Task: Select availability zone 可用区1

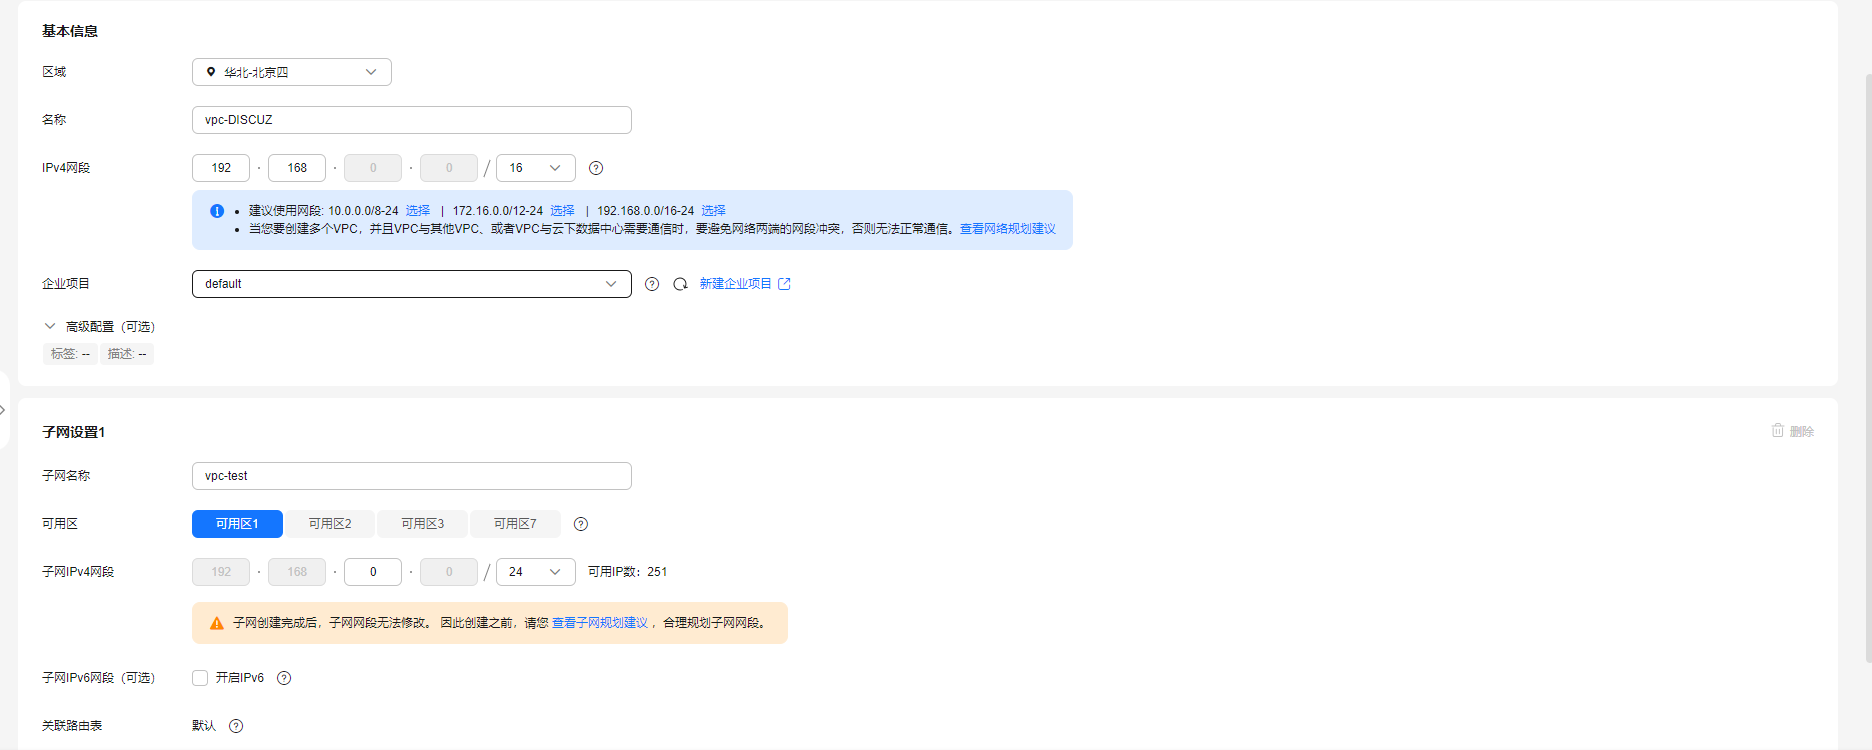Action: tap(237, 524)
